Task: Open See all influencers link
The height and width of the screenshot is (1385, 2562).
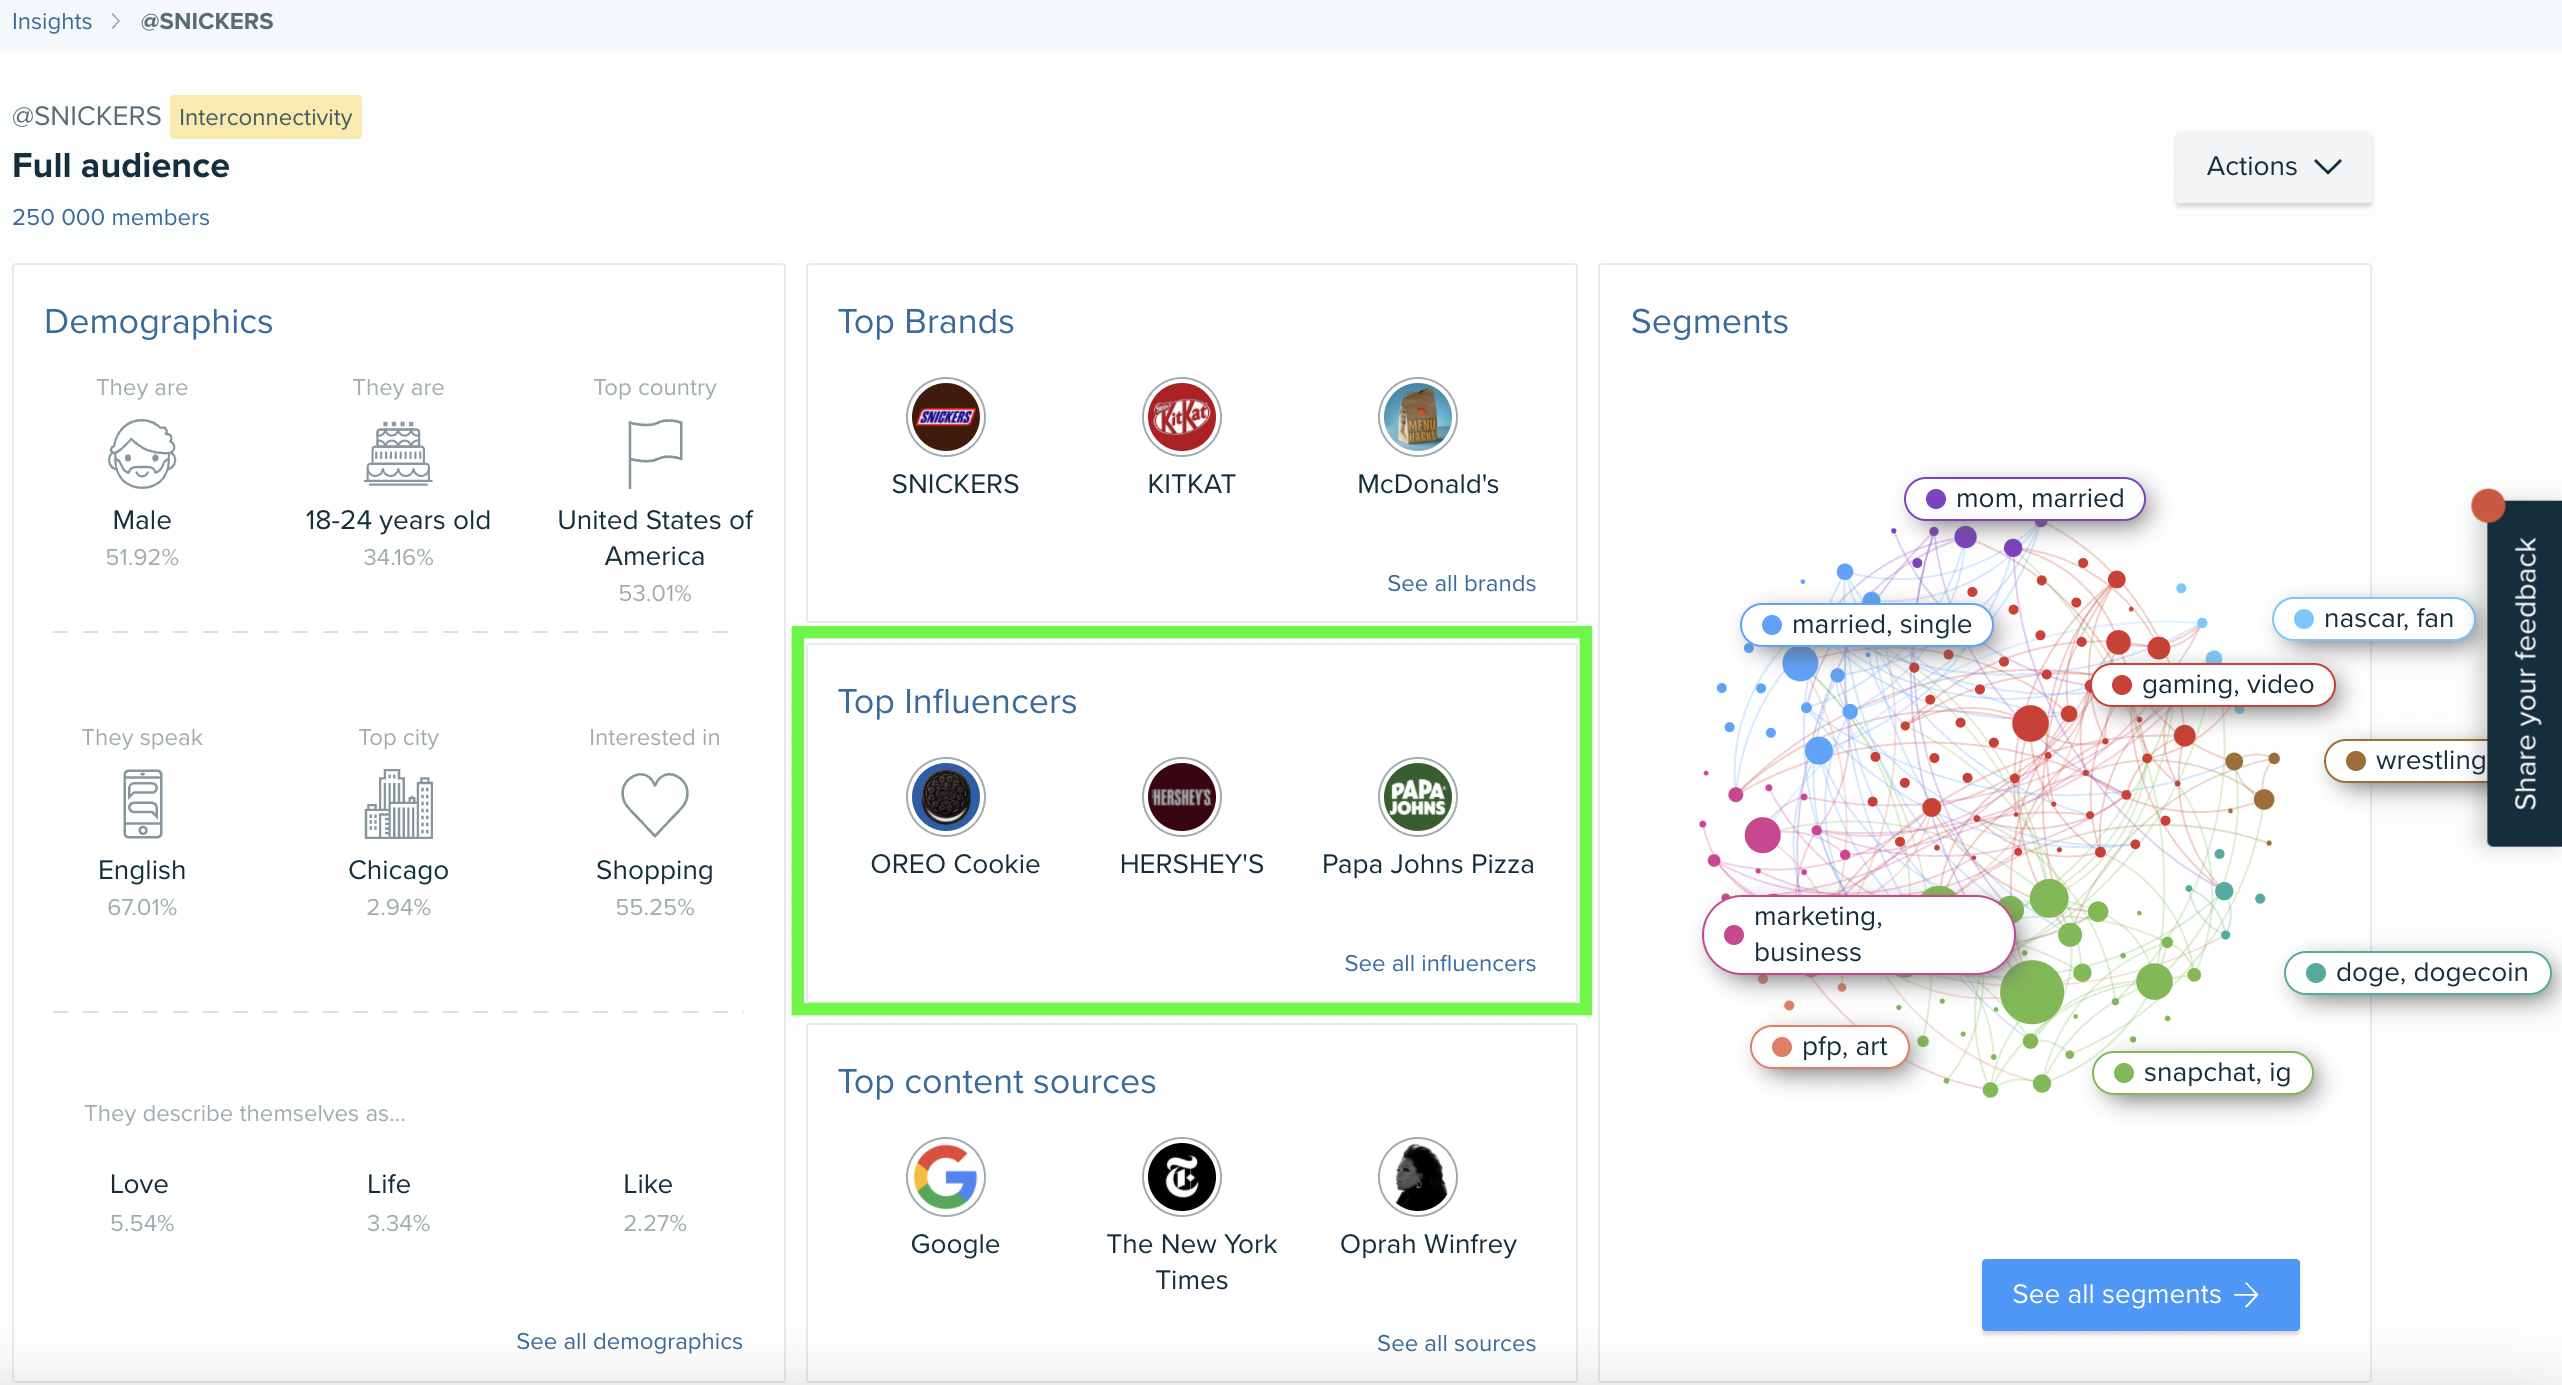Action: click(x=1439, y=963)
